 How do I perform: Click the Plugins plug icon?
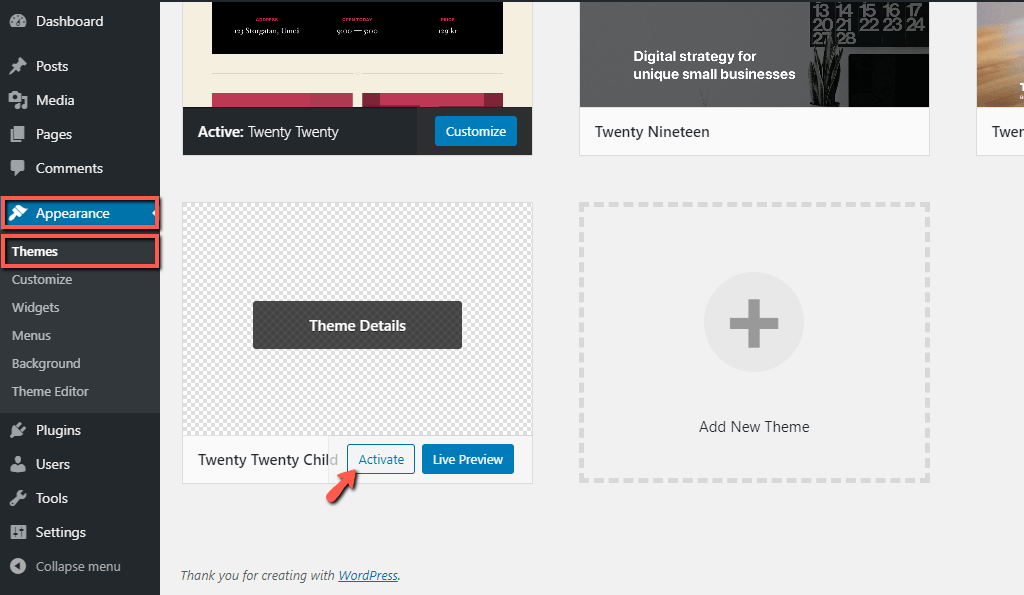click(x=18, y=430)
